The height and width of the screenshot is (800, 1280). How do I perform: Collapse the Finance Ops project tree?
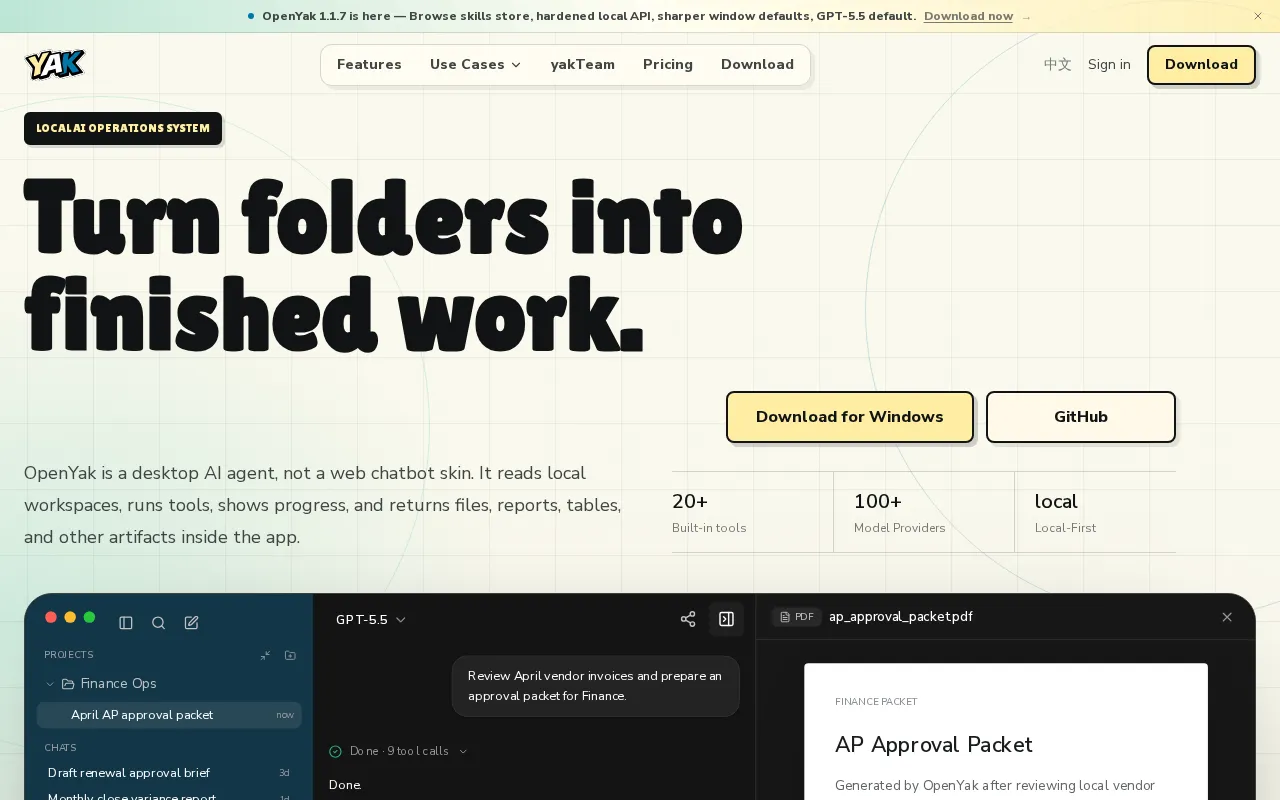(50, 684)
